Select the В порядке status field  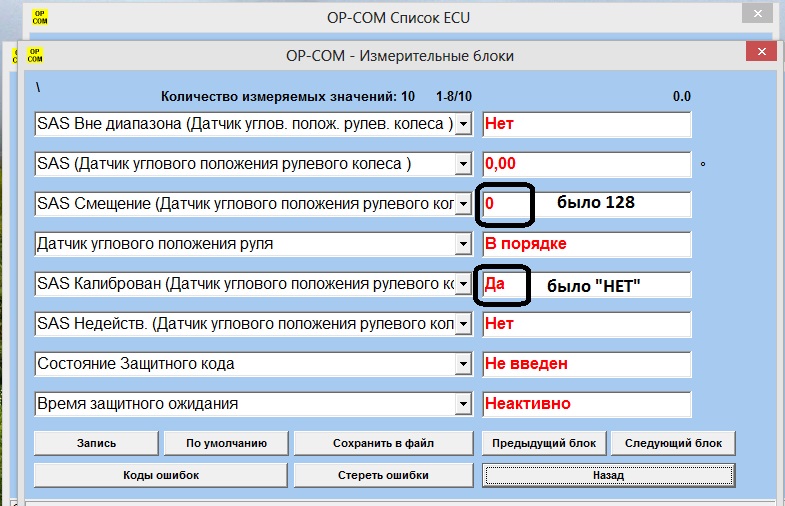586,244
